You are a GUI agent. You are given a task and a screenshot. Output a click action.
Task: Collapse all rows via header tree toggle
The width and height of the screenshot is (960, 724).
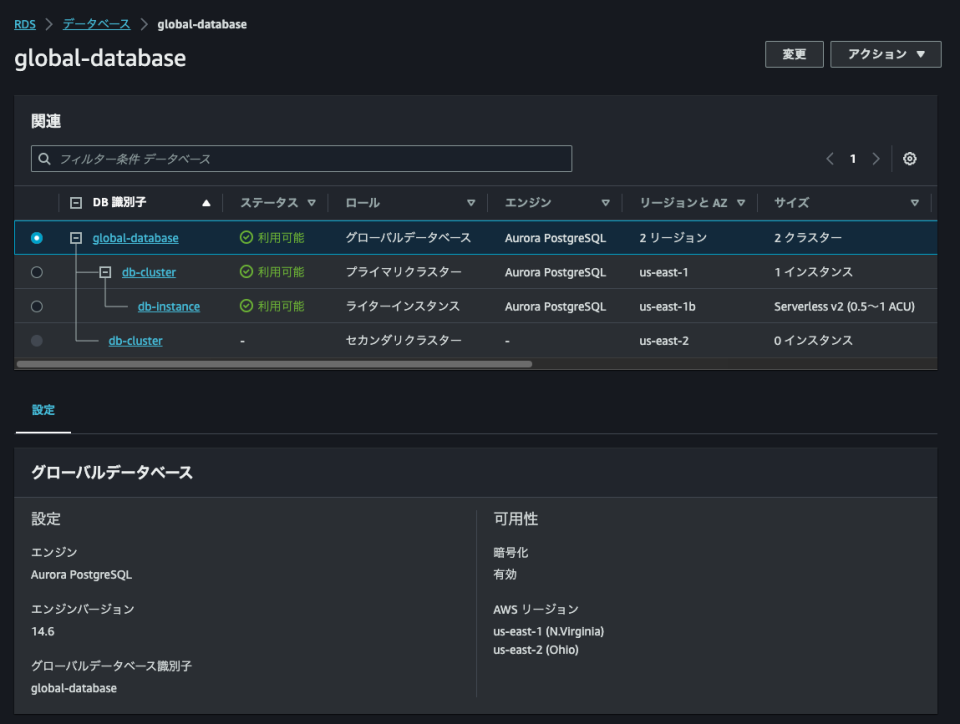76,203
